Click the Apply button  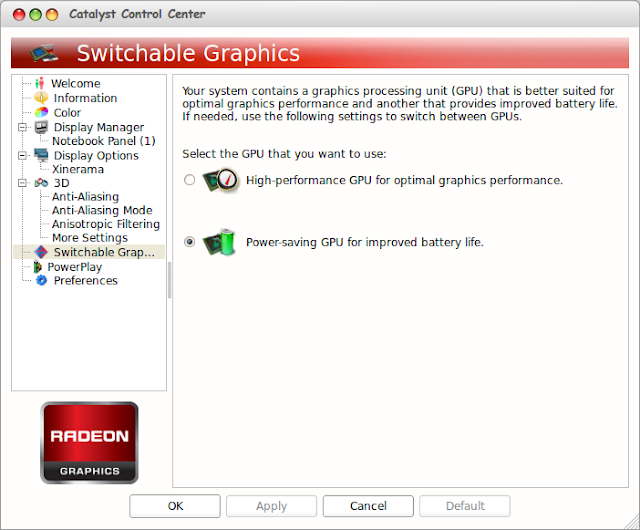click(271, 506)
